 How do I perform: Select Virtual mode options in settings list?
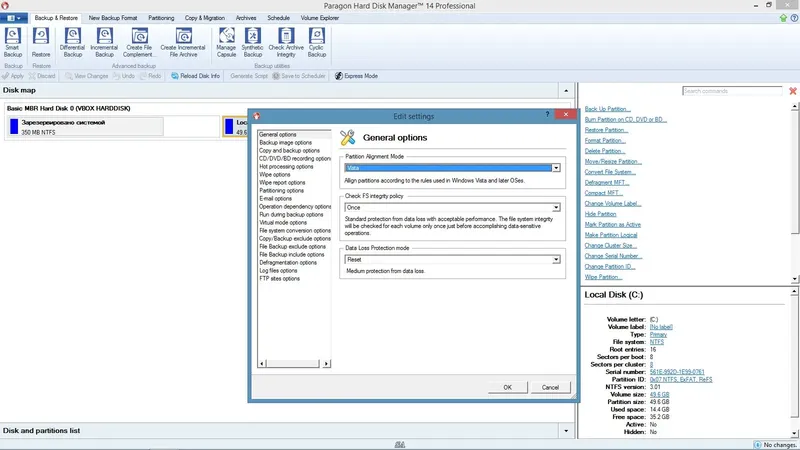pyautogui.click(x=283, y=222)
